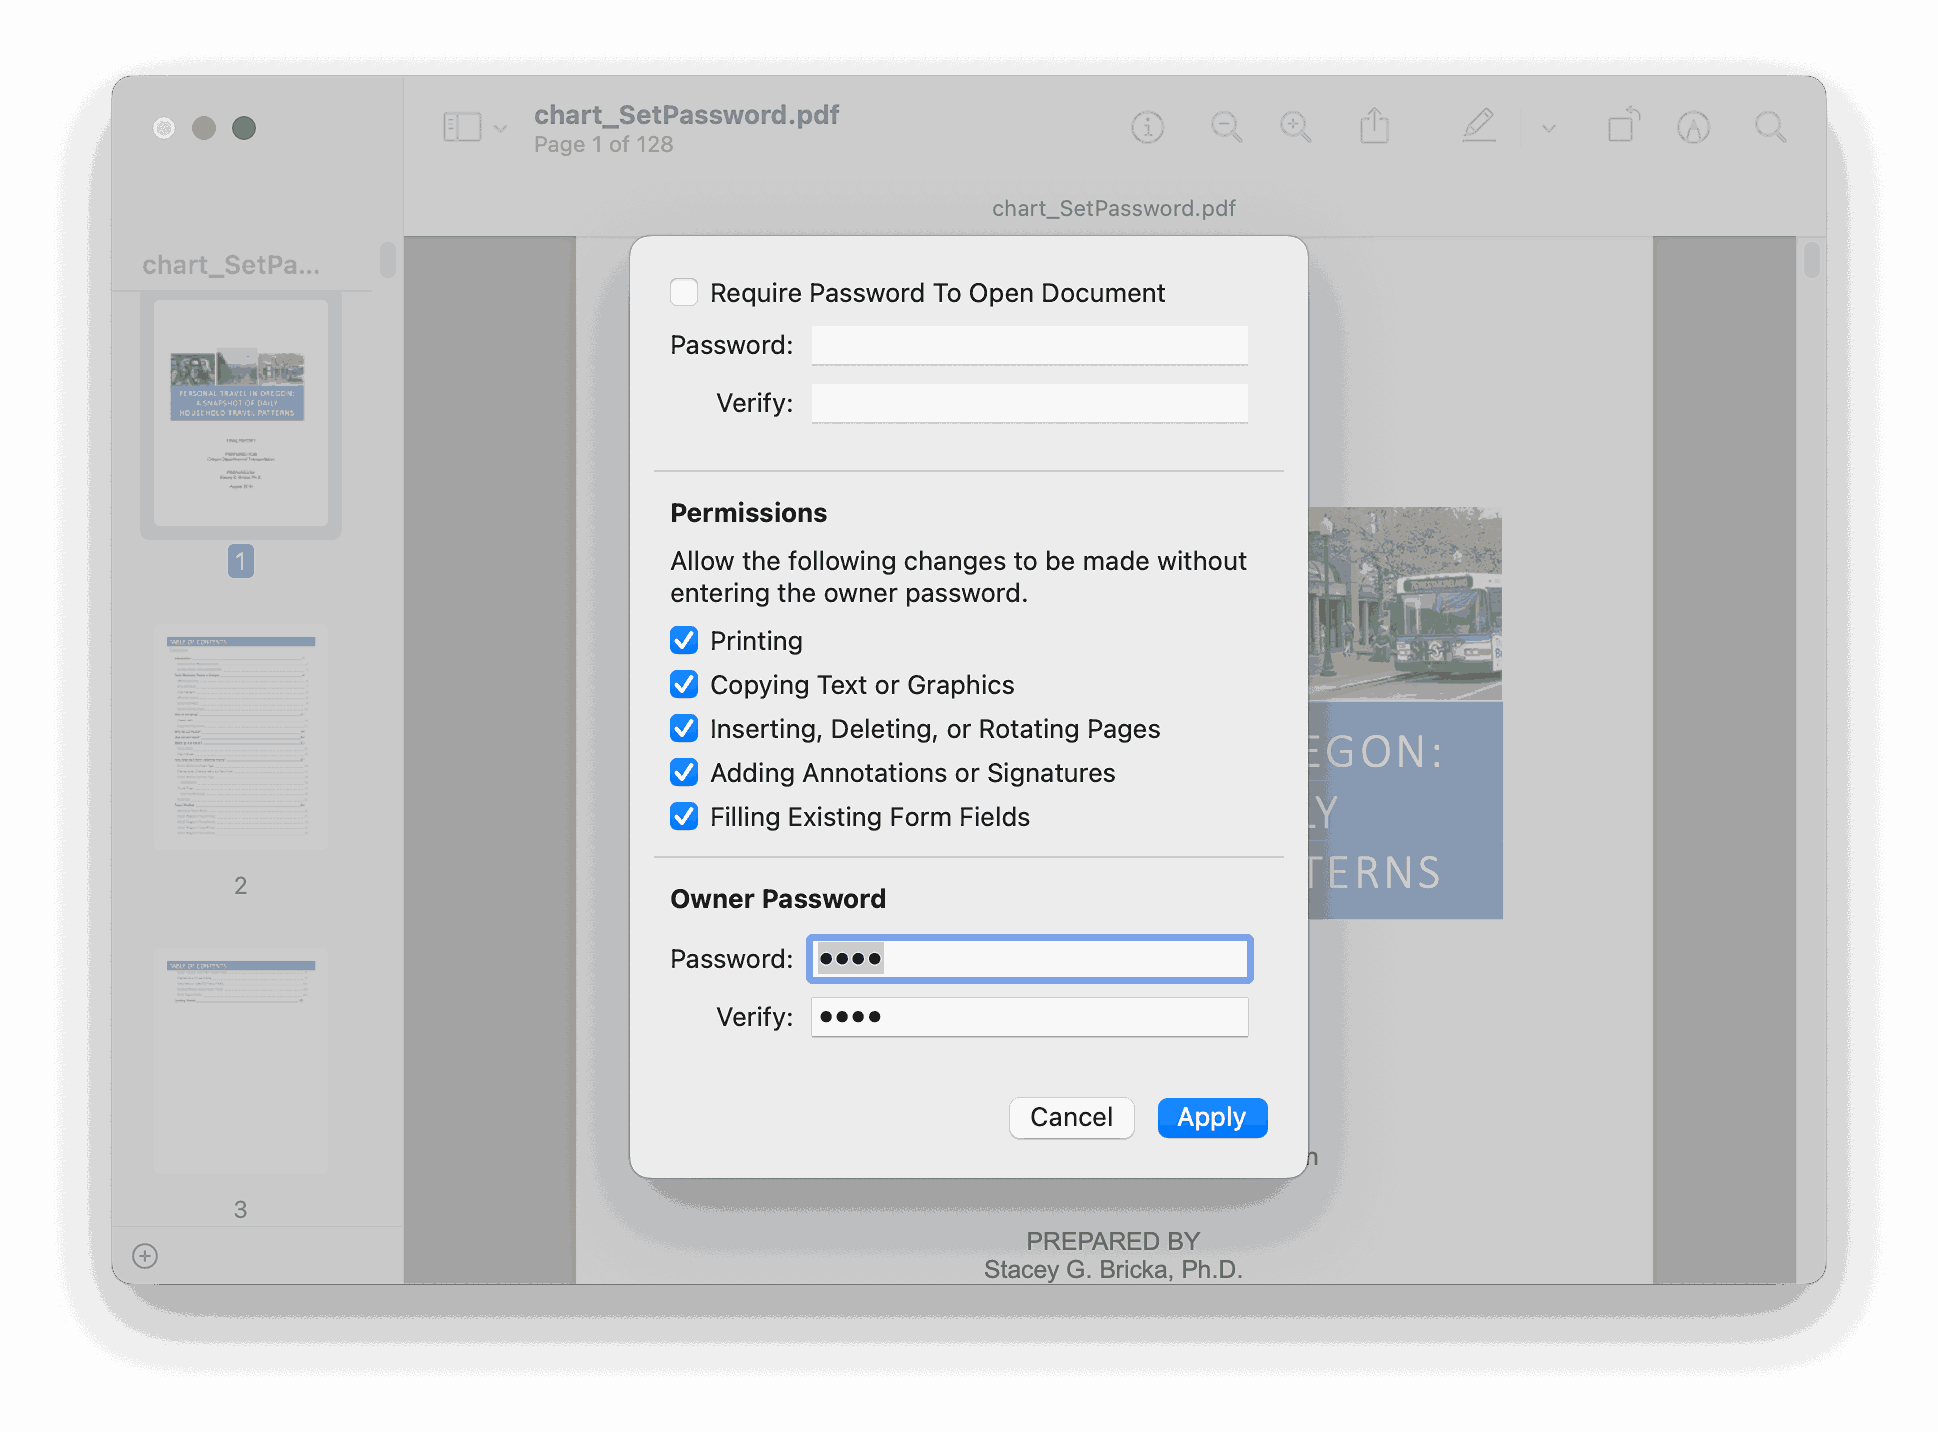Apply the permission settings
The width and height of the screenshot is (1938, 1432).
click(1212, 1117)
